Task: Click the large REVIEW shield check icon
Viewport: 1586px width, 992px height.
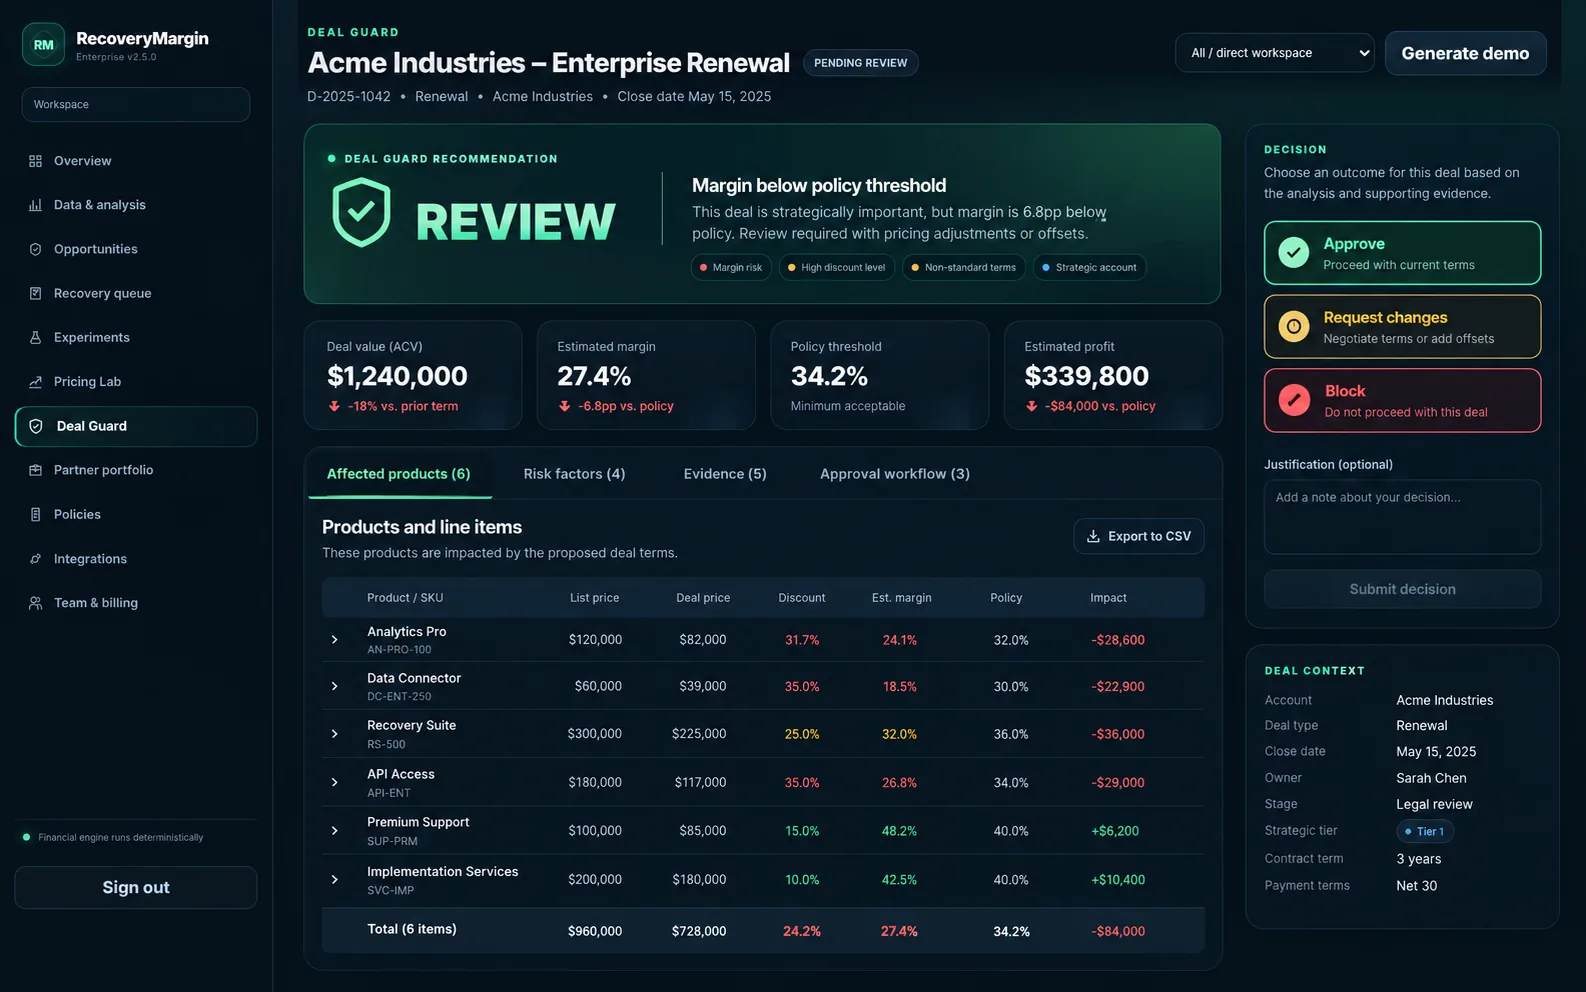Action: (x=361, y=212)
